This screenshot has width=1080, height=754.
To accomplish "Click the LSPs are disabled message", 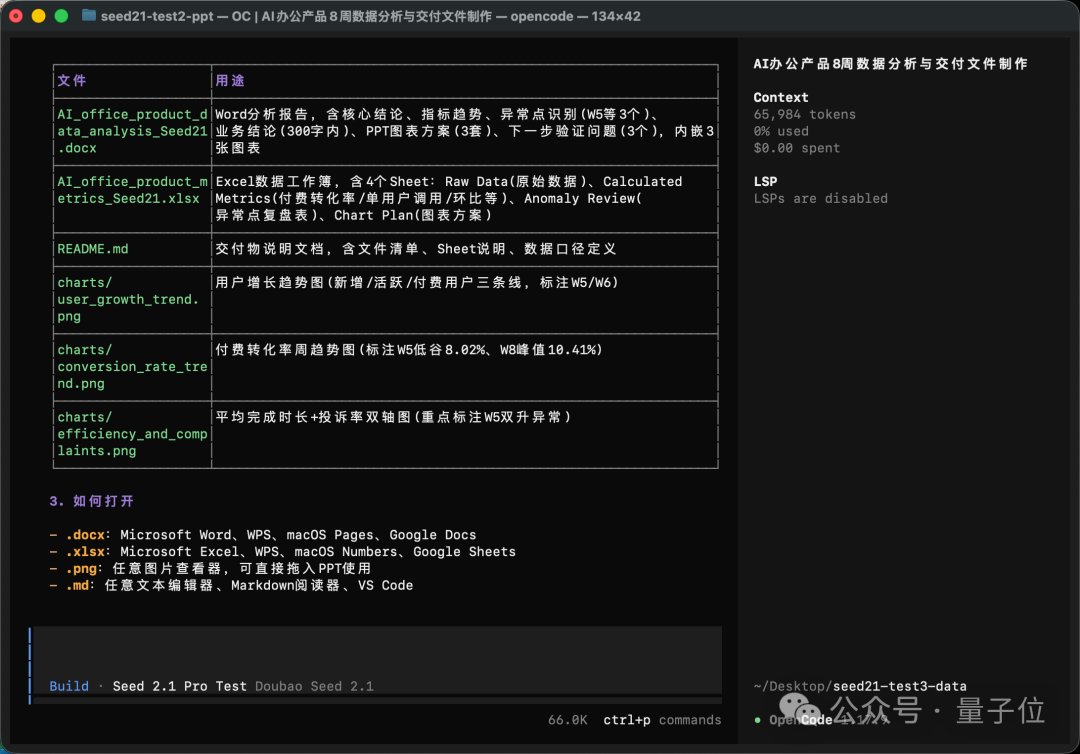I will click(820, 198).
